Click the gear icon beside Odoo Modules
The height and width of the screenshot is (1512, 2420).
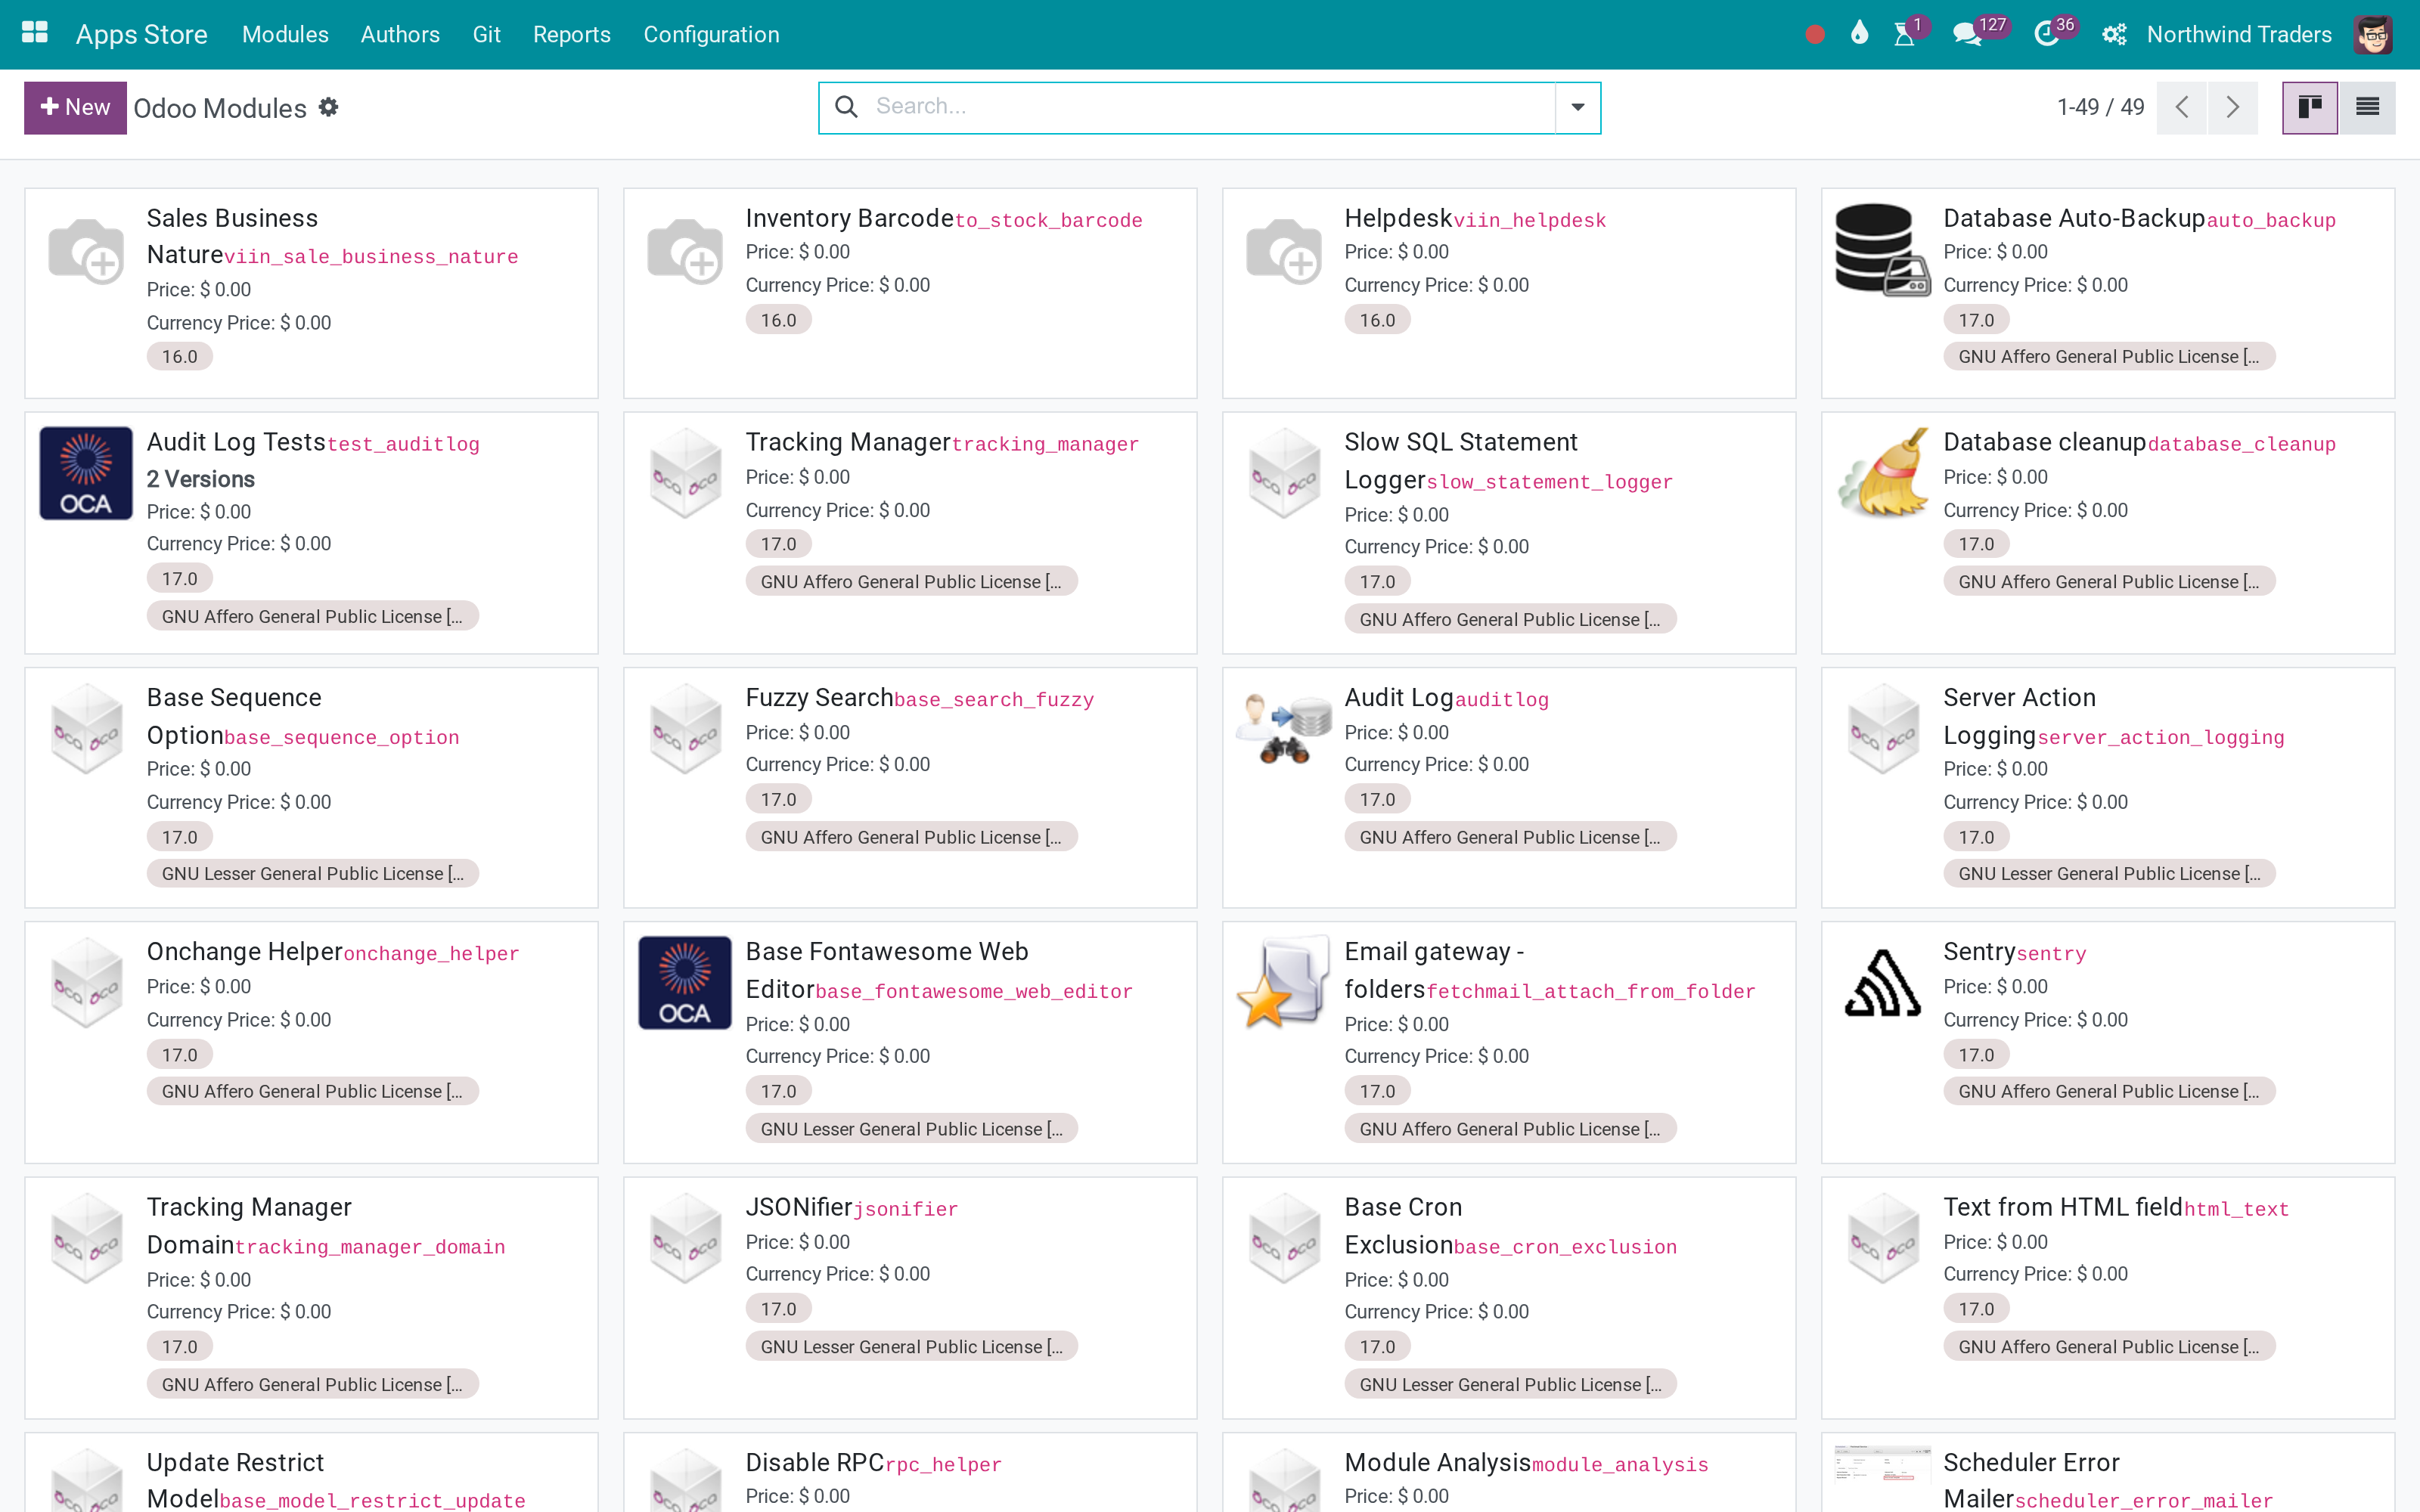(329, 107)
